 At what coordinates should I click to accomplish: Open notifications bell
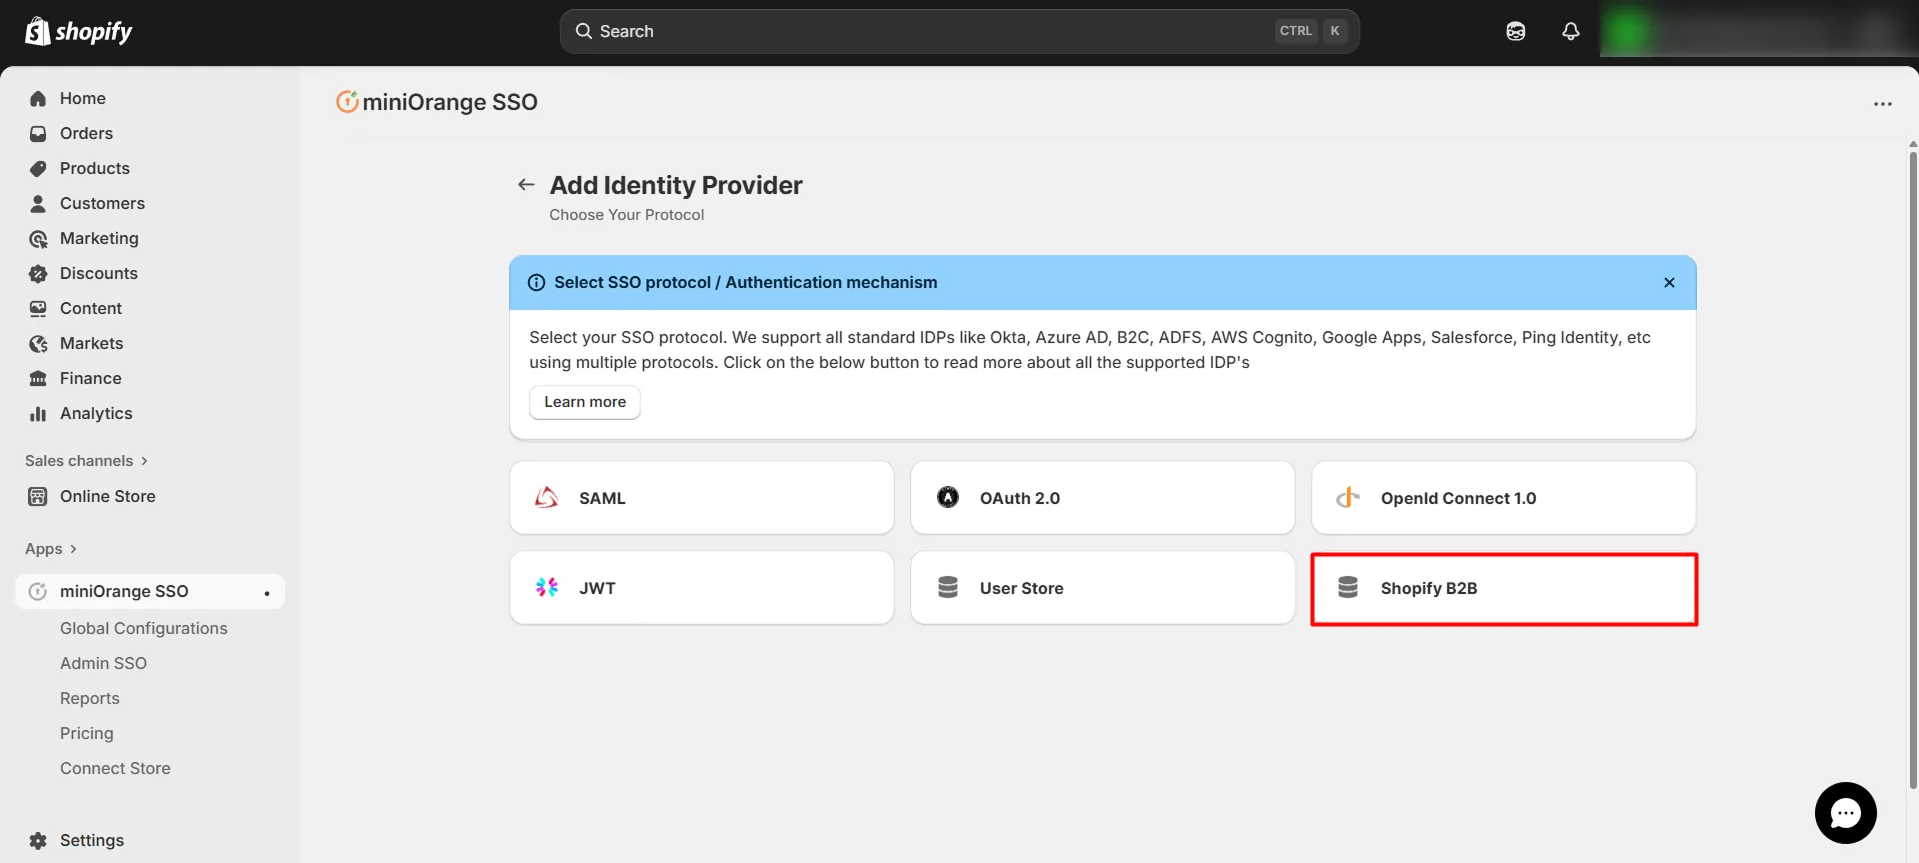coord(1571,31)
